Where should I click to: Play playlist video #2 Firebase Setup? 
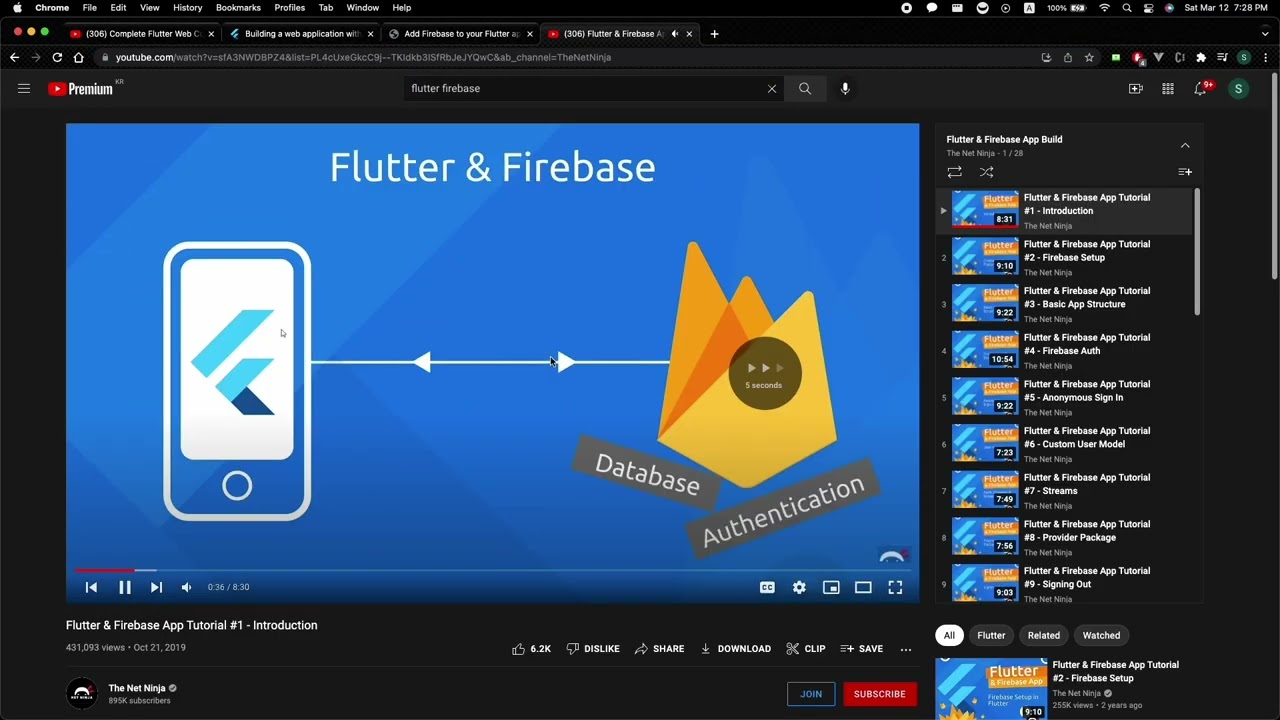1065,257
